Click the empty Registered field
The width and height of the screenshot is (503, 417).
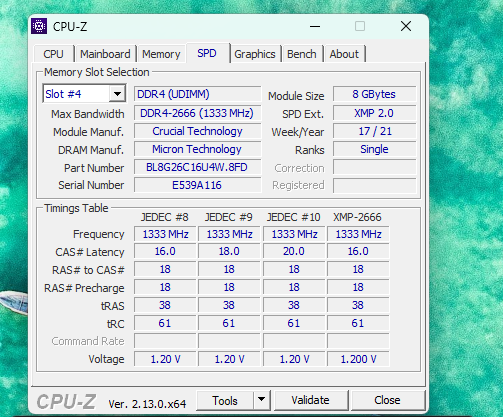tap(374, 185)
